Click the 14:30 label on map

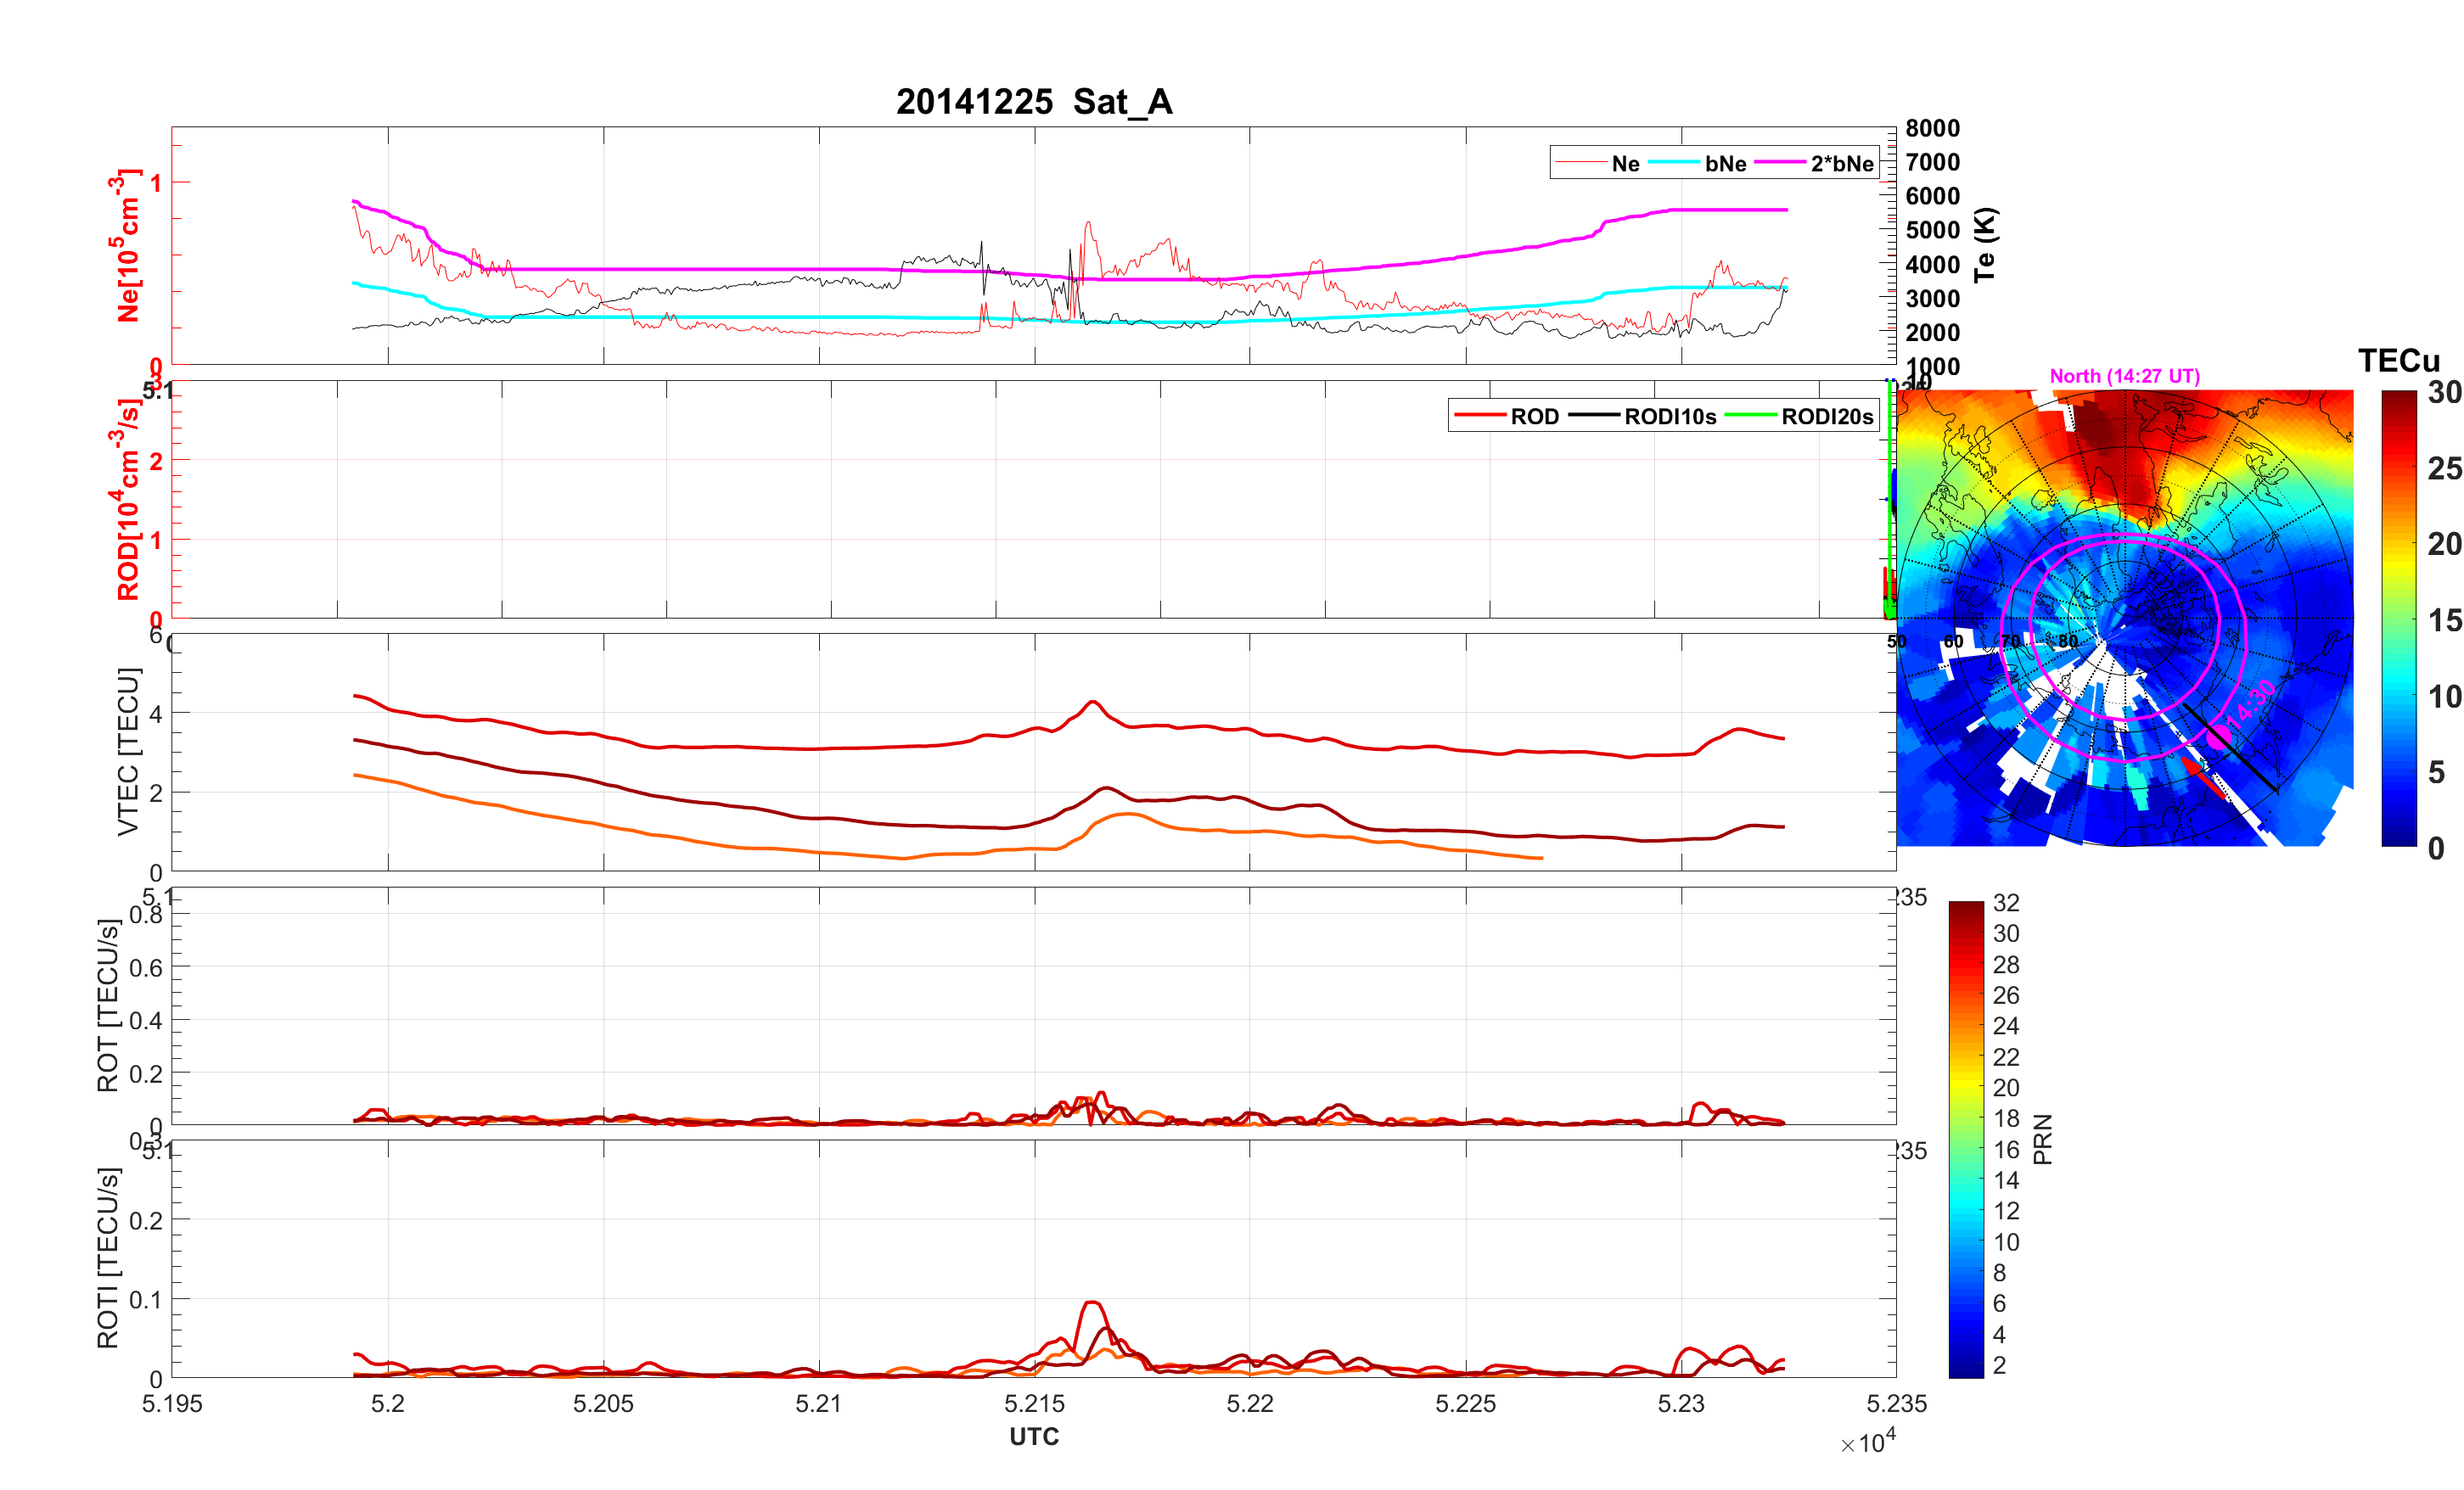[x=2252, y=703]
